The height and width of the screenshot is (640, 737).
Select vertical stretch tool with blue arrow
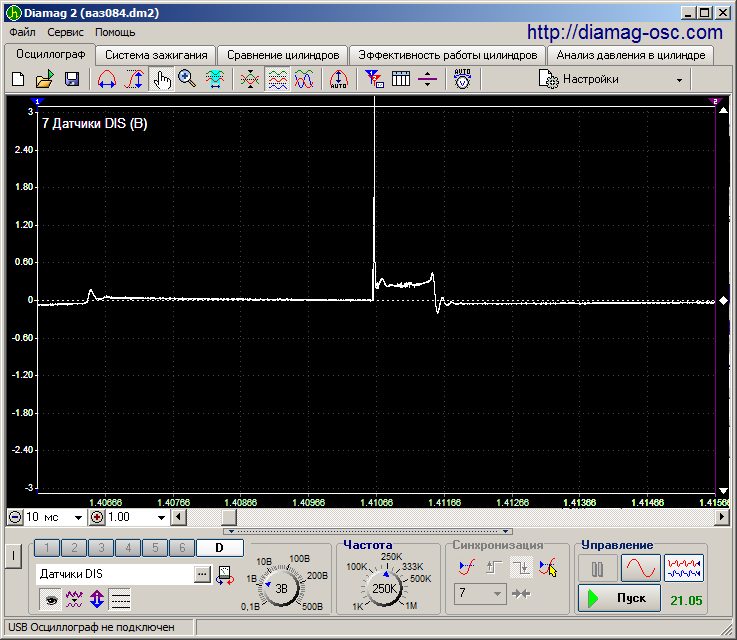click(x=134, y=79)
